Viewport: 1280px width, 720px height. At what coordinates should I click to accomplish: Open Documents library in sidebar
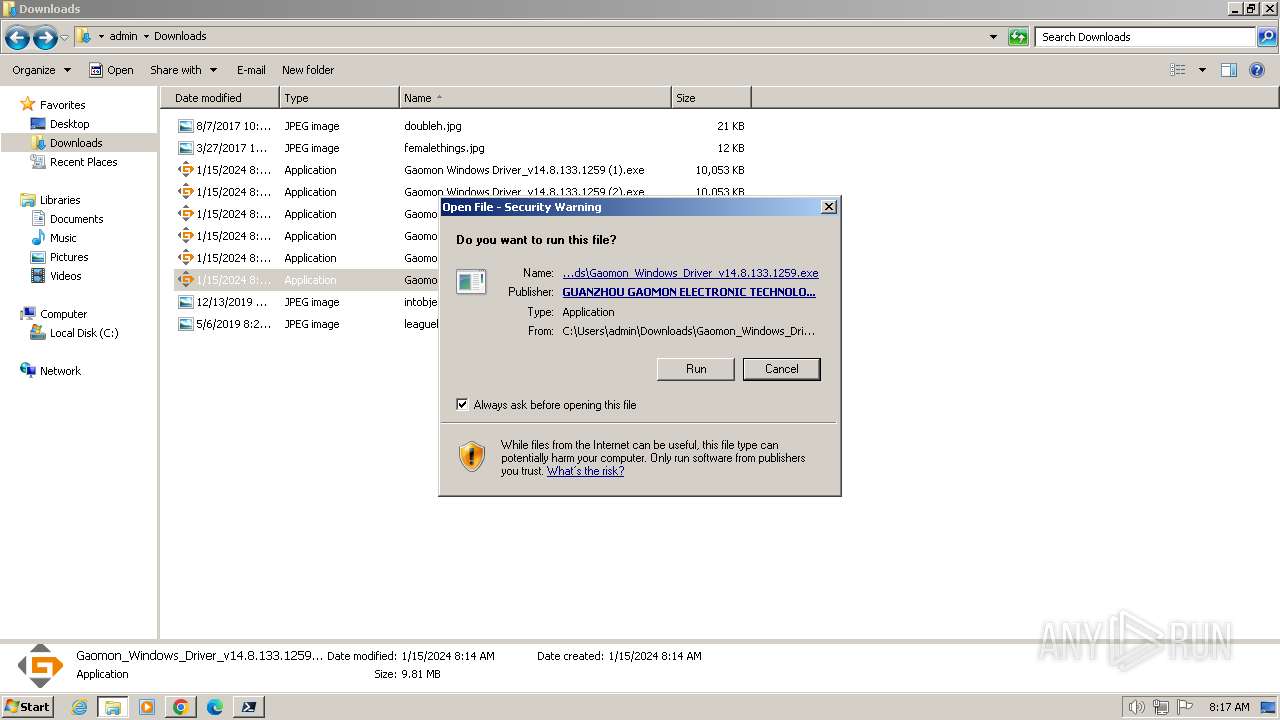coord(76,219)
